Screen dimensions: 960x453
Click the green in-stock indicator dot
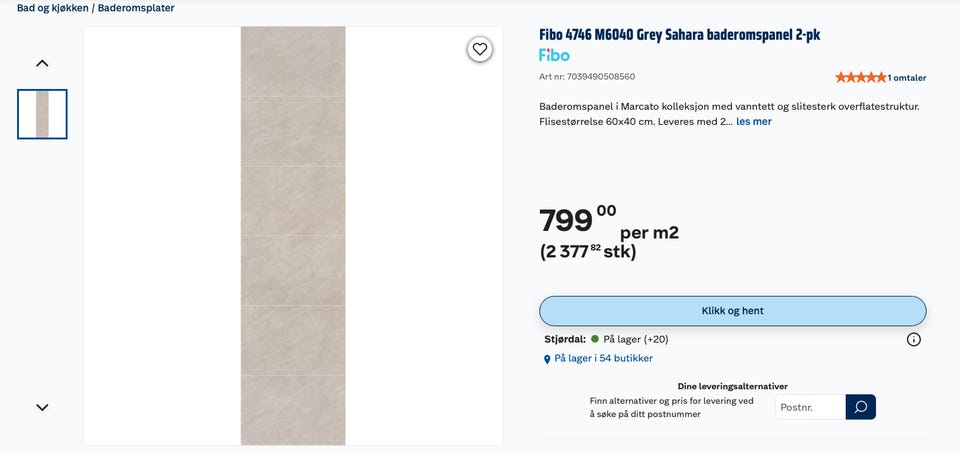(x=595, y=339)
